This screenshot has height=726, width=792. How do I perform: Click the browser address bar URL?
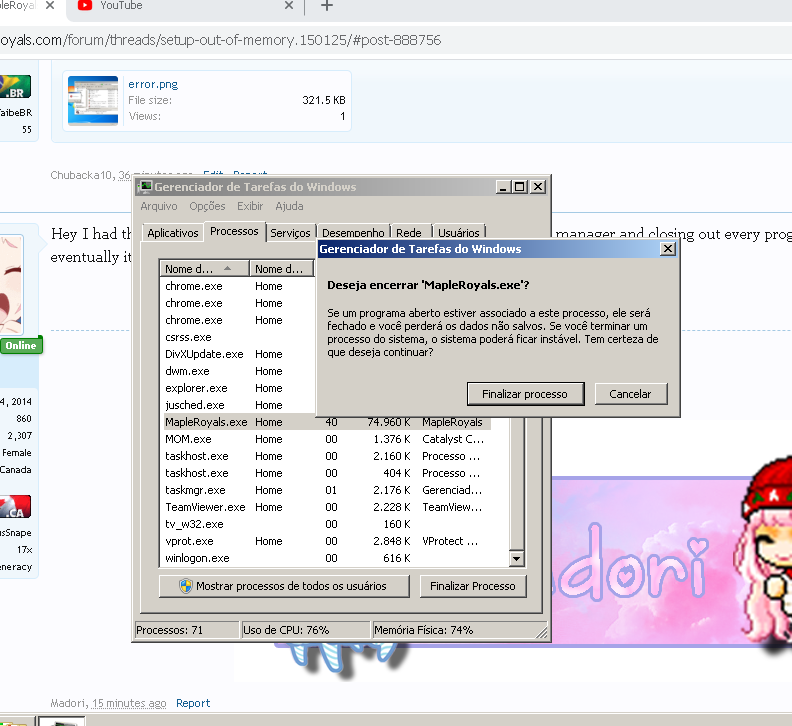[221, 40]
